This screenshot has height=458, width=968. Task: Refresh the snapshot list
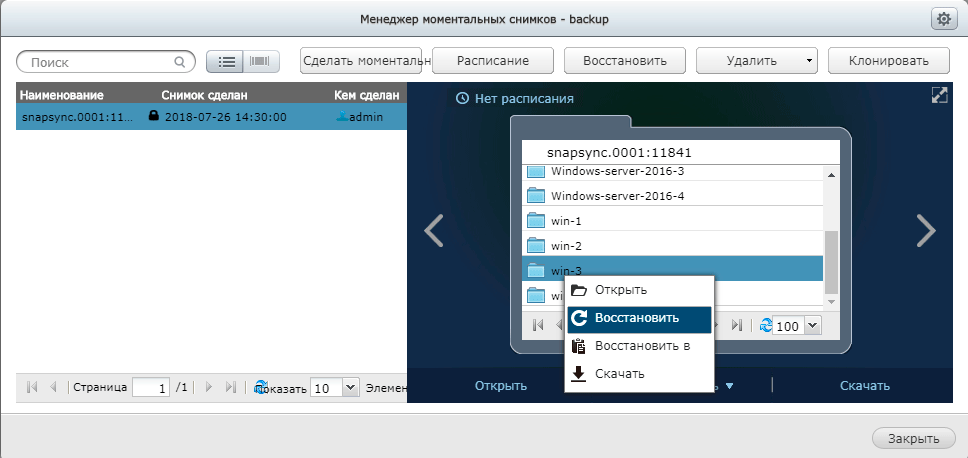[x=260, y=387]
